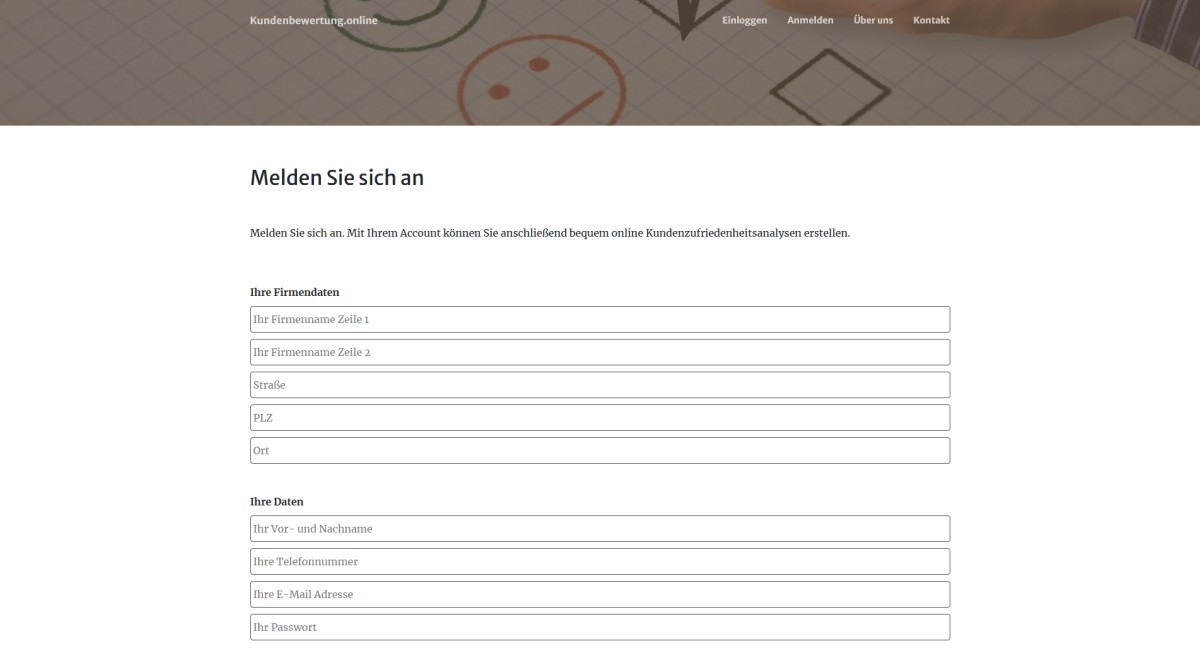Click the intro paragraph about Kundenzufriedenheitsanalysen
The width and height of the screenshot is (1200, 658).
(550, 233)
